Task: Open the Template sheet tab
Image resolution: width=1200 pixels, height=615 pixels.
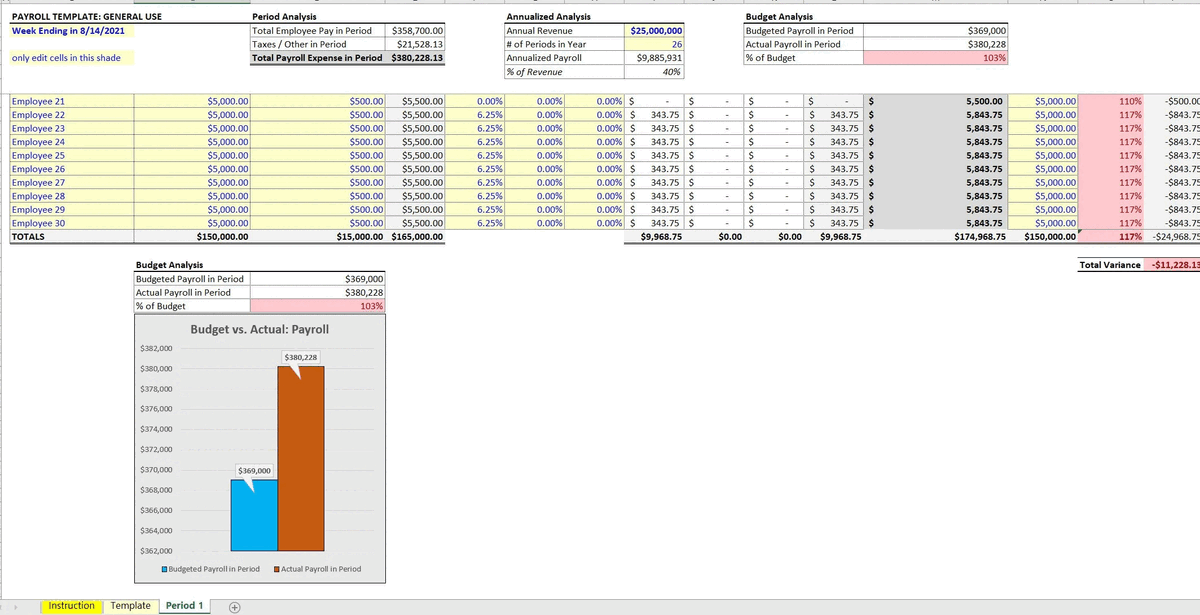Action: (129, 605)
